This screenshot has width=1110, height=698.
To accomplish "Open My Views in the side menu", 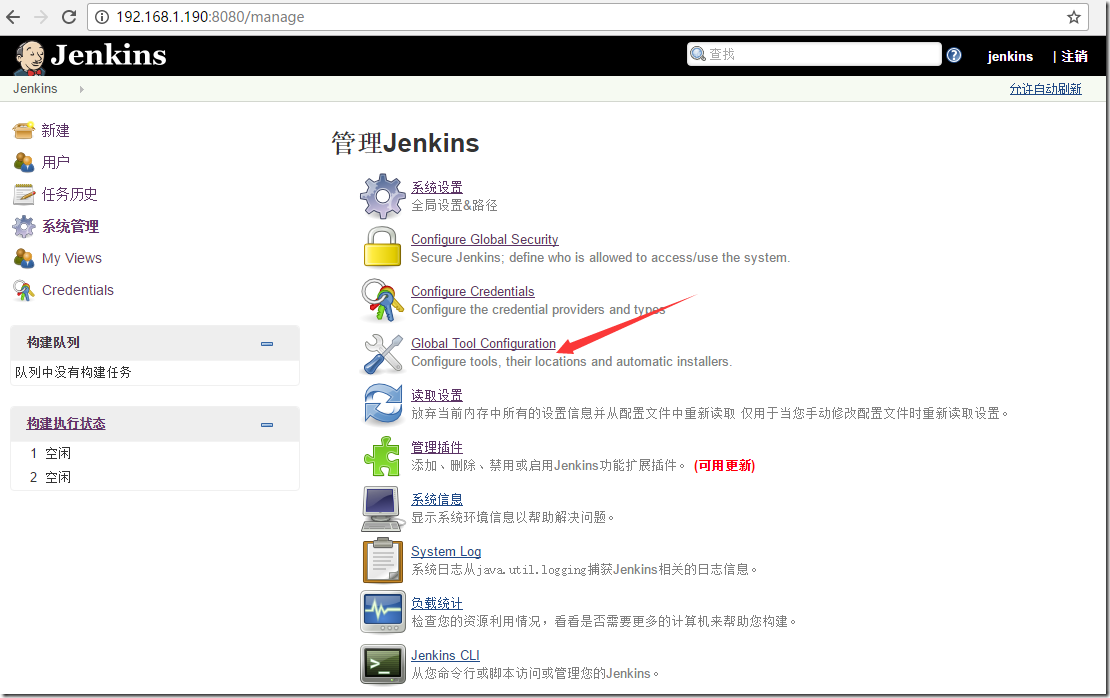I will coord(71,258).
